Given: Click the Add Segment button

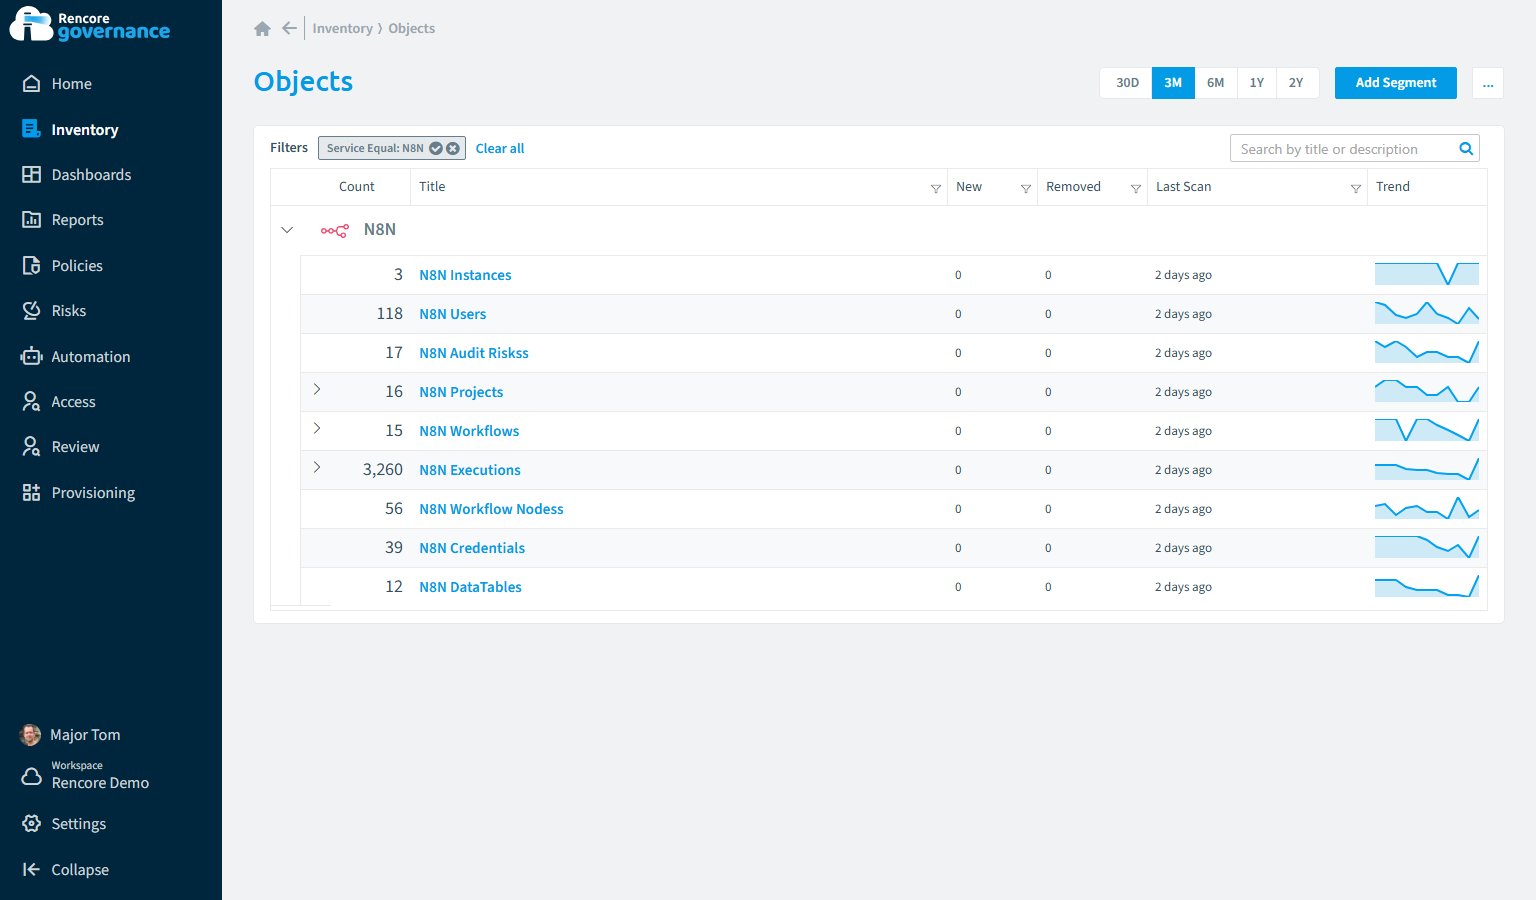Looking at the screenshot, I should coord(1396,83).
